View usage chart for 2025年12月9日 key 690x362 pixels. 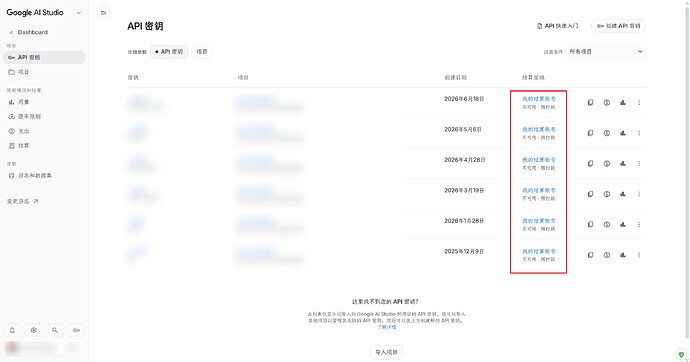point(623,255)
